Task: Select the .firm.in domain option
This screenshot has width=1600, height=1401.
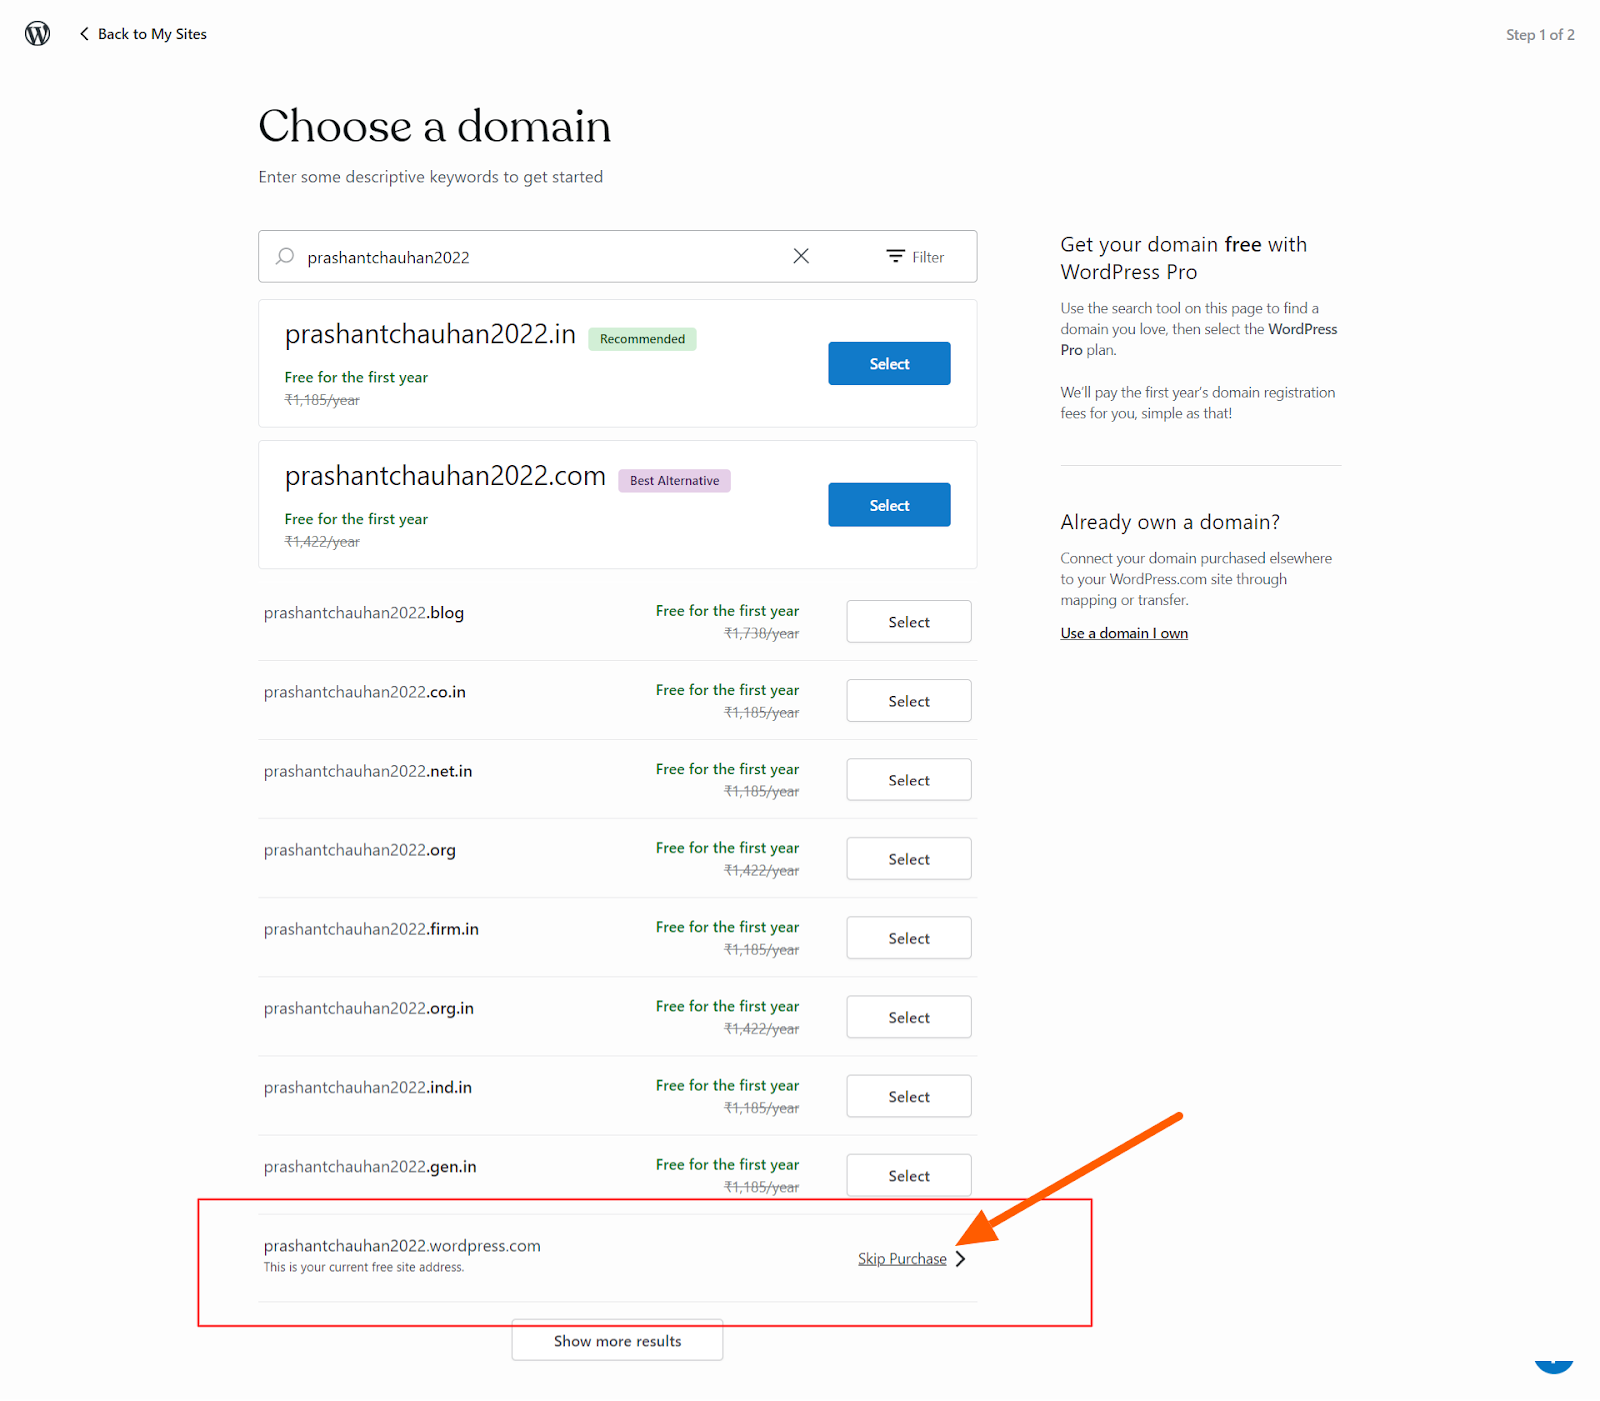Action: [908, 938]
